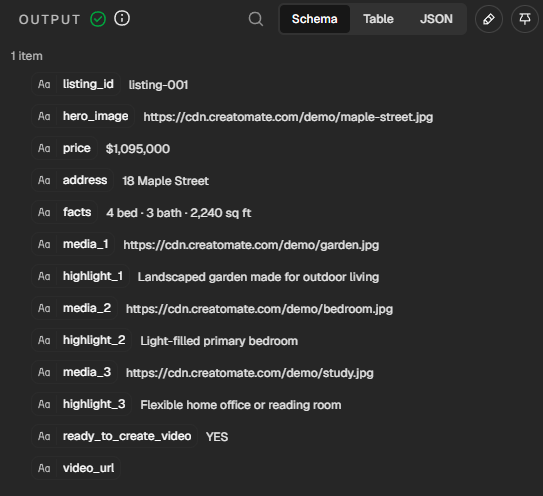This screenshot has height=496, width=543.
Task: Select the highlight_1 field pill
Action: click(x=80, y=276)
